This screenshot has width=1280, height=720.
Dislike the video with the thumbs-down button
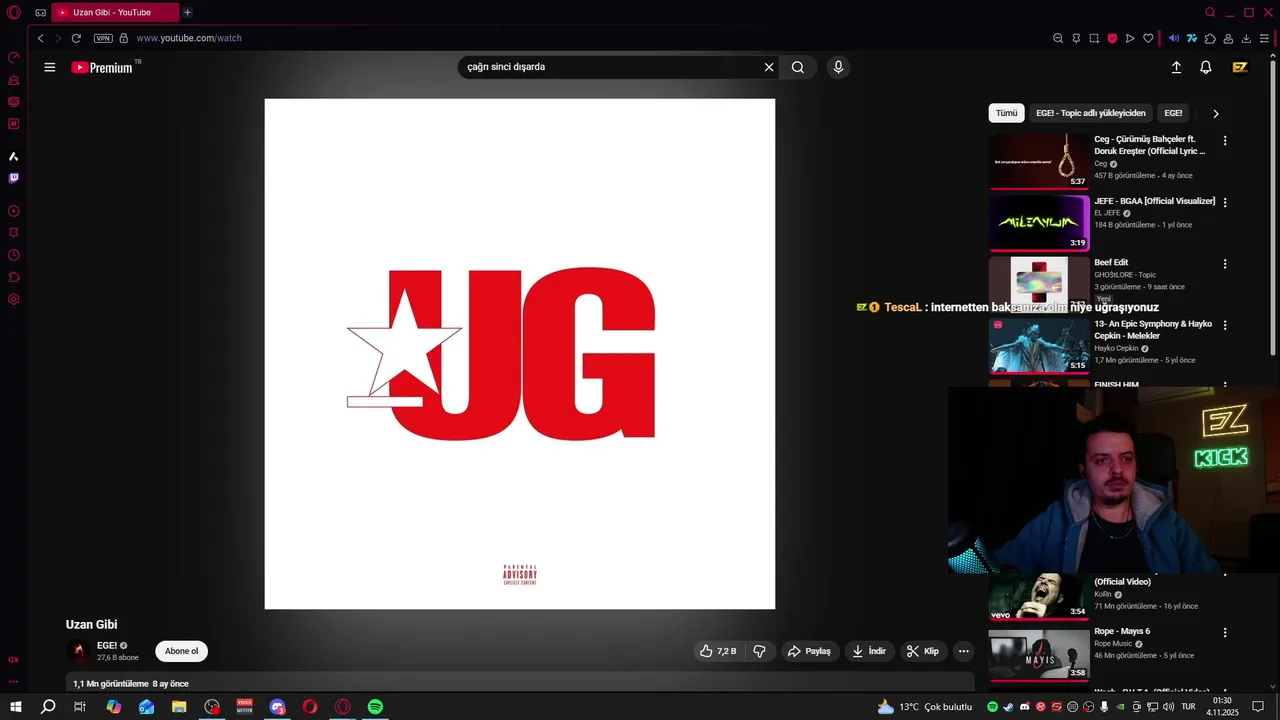[x=759, y=651]
